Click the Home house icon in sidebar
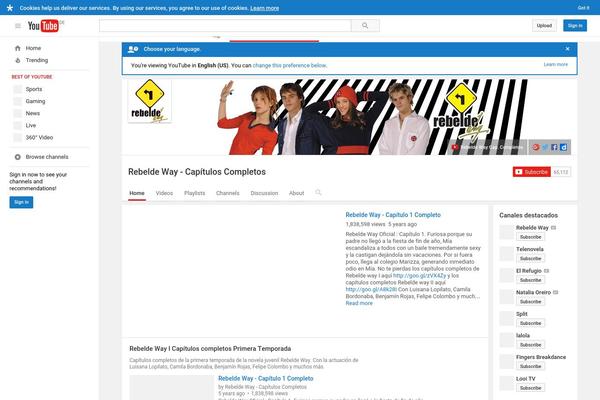The image size is (600, 400). coord(18,48)
